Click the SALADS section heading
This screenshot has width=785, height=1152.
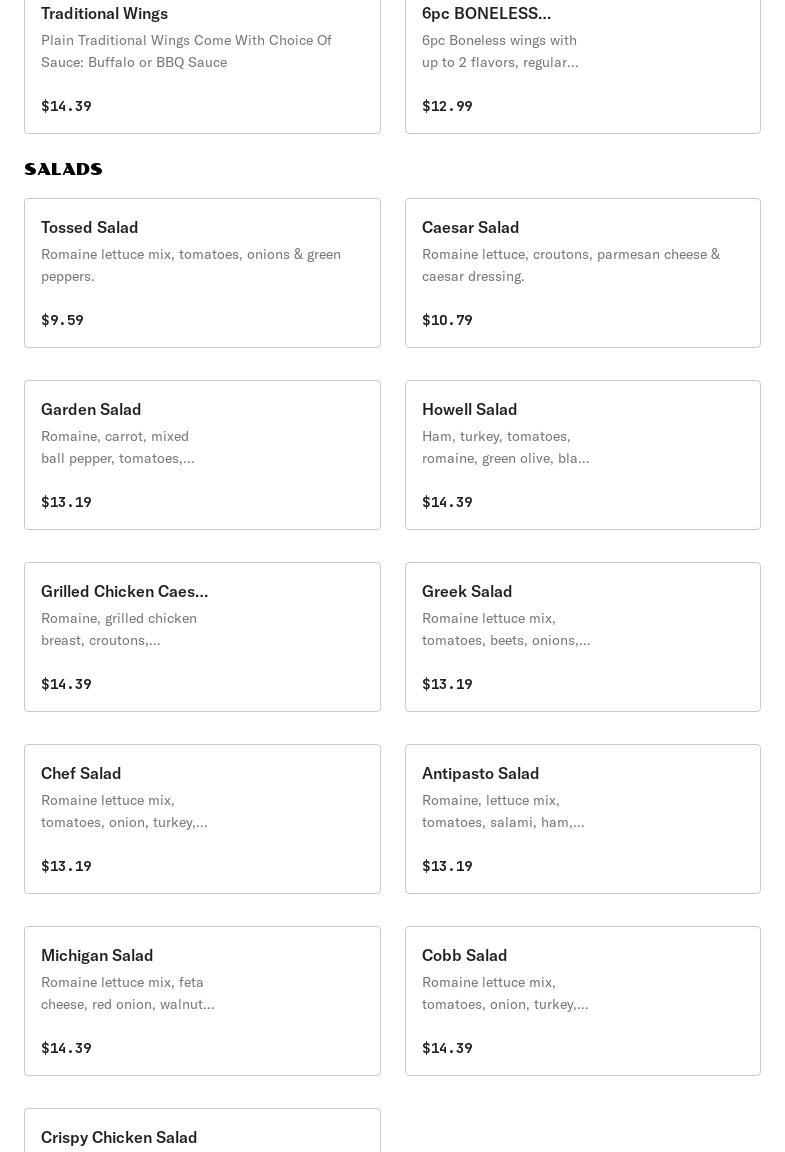coord(63,169)
